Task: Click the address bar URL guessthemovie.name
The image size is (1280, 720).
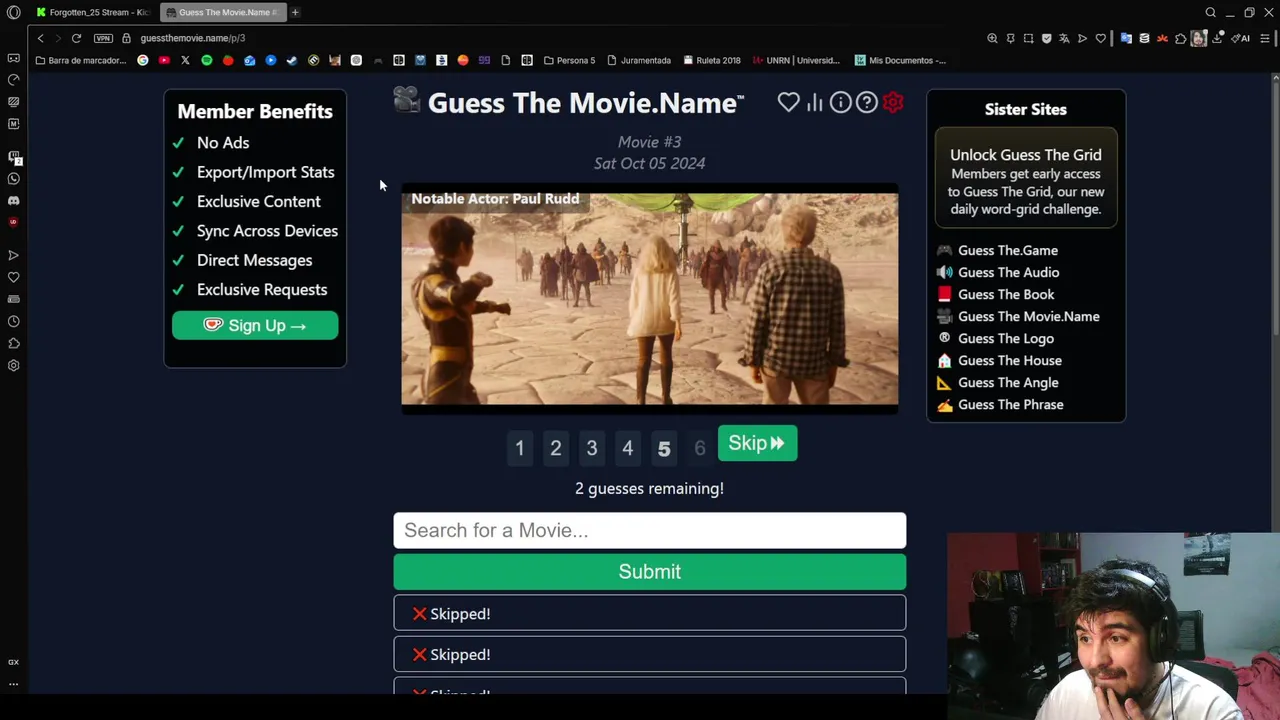Action: (193, 38)
